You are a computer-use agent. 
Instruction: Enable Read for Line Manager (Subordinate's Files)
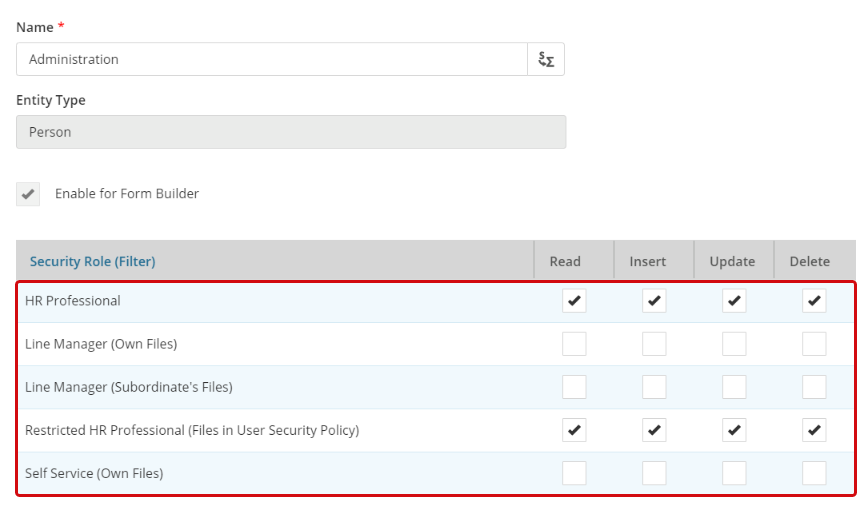pyautogui.click(x=574, y=387)
